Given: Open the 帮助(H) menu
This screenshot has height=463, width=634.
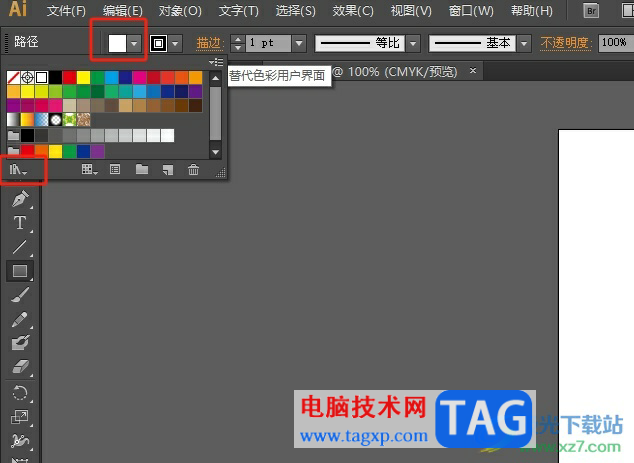Looking at the screenshot, I should [x=532, y=11].
